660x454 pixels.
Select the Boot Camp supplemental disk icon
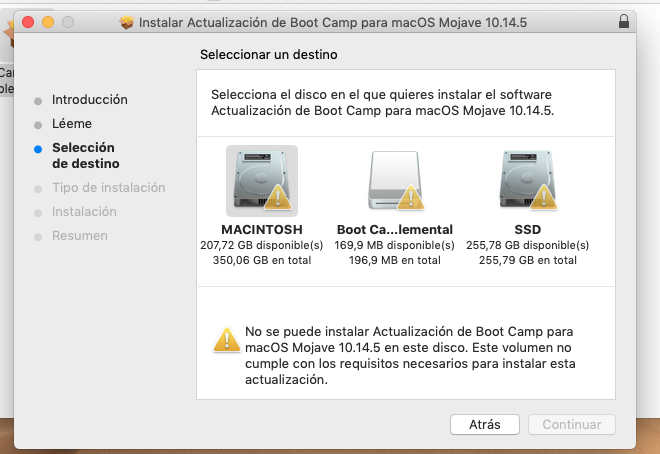[x=394, y=180]
